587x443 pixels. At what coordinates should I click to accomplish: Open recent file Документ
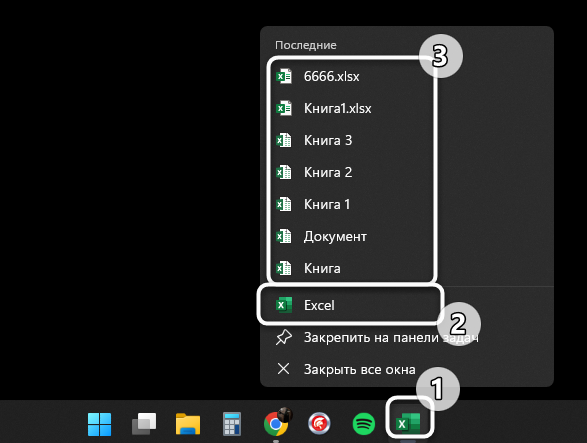pyautogui.click(x=352, y=236)
